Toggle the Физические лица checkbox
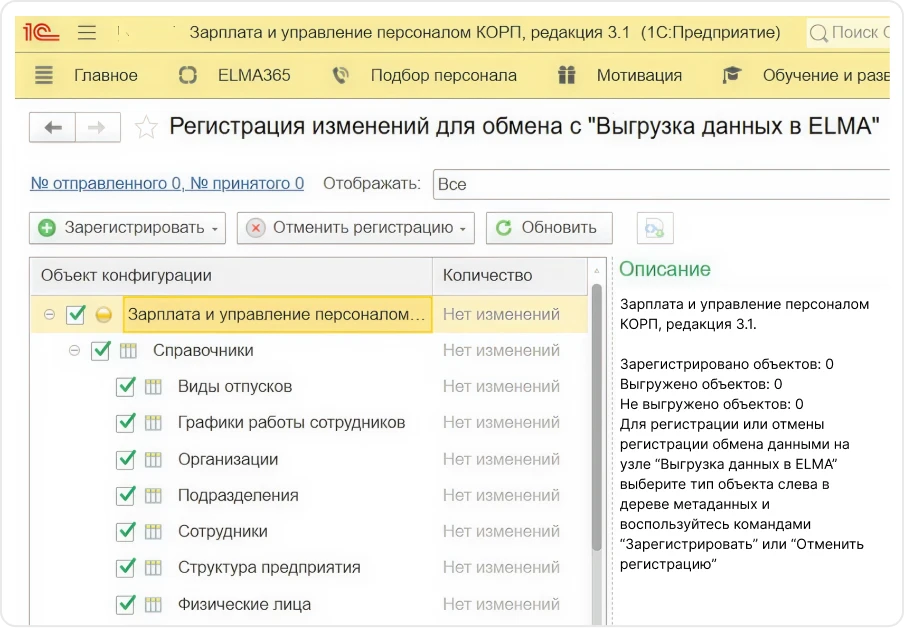This screenshot has width=904, height=628. 126,604
